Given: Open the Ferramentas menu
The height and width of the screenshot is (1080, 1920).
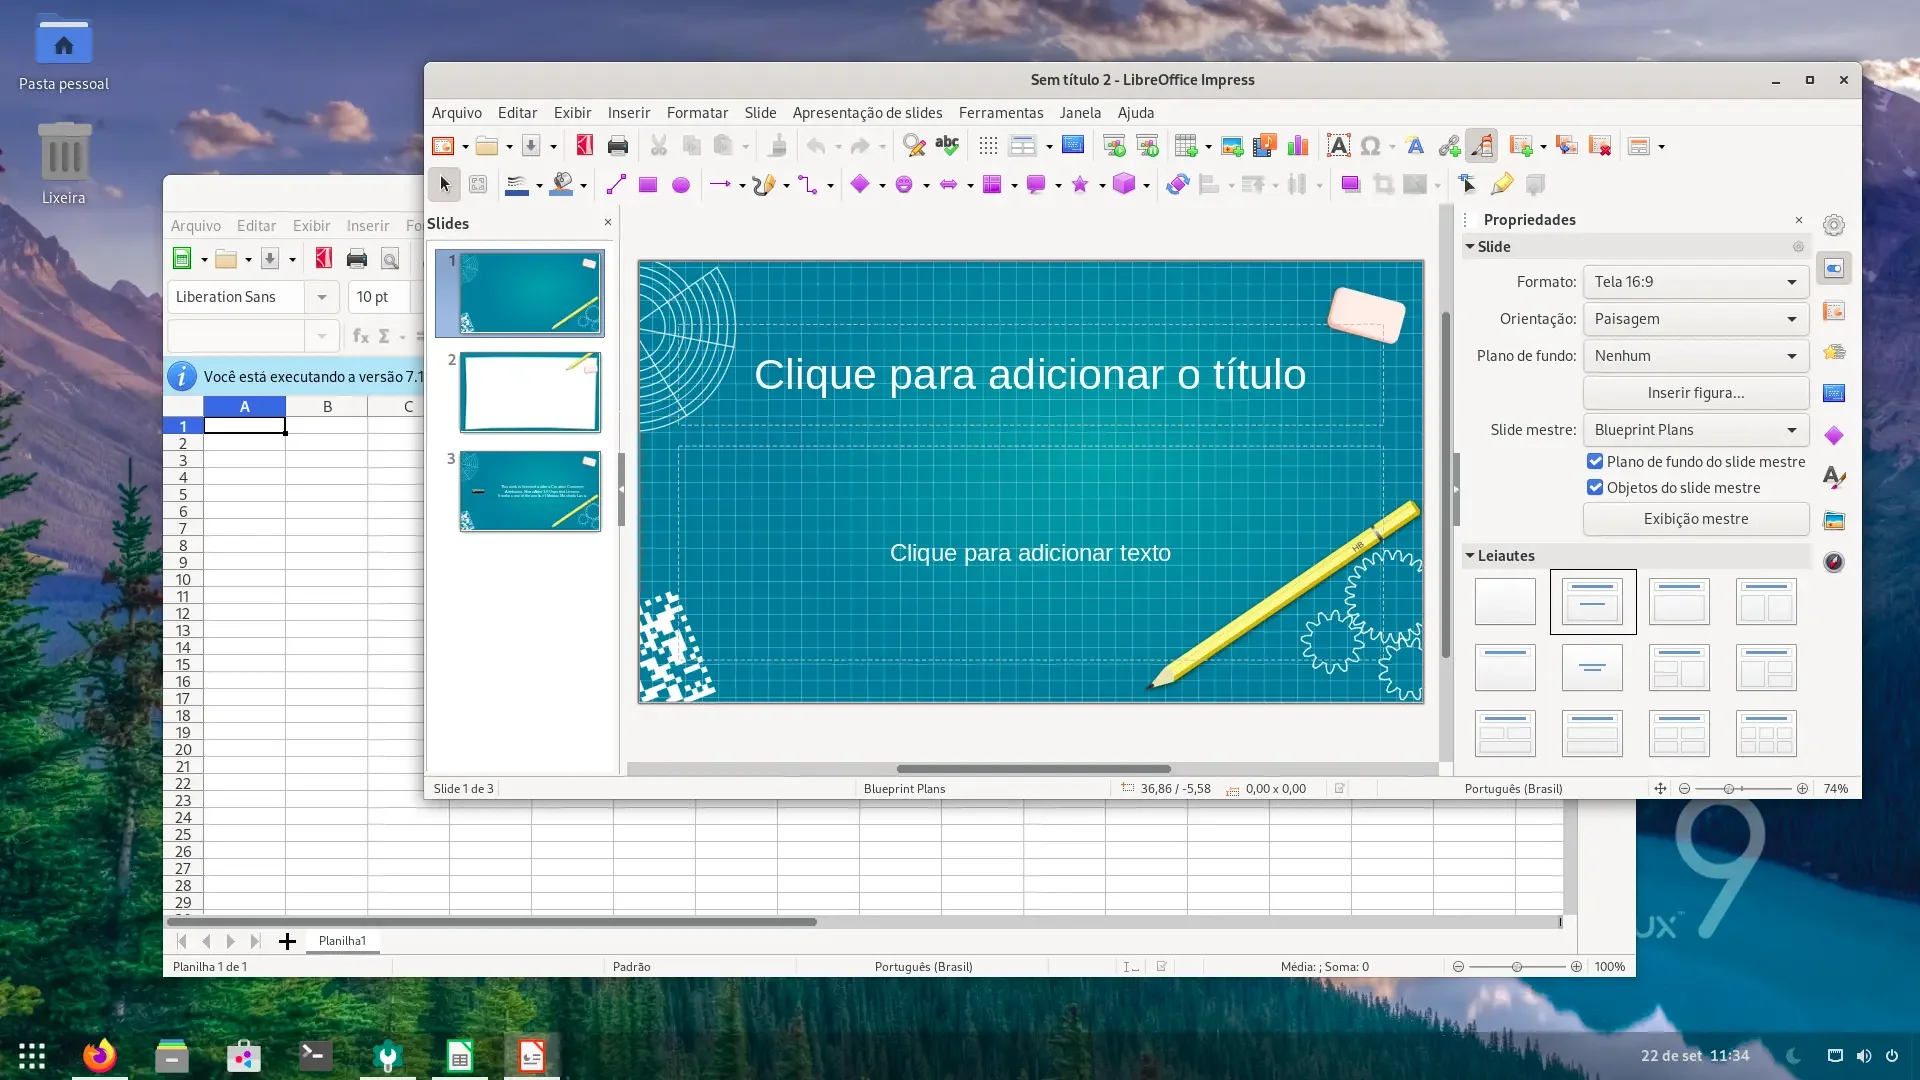Looking at the screenshot, I should click(1000, 113).
